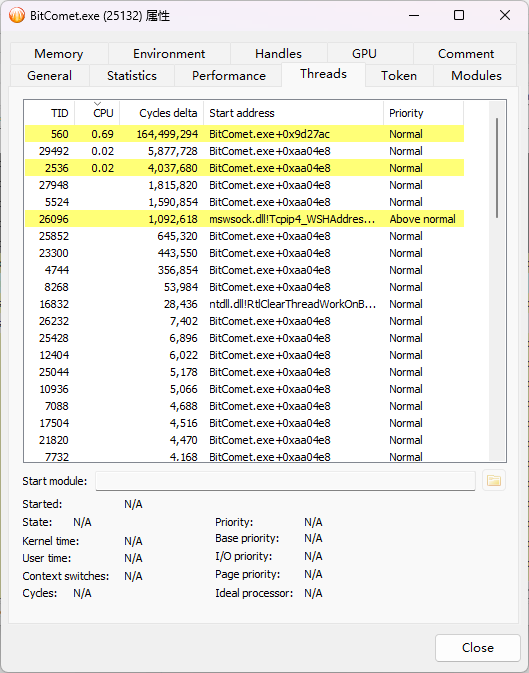The image size is (529, 673).
Task: Click the Start module text field
Action: [x=285, y=481]
